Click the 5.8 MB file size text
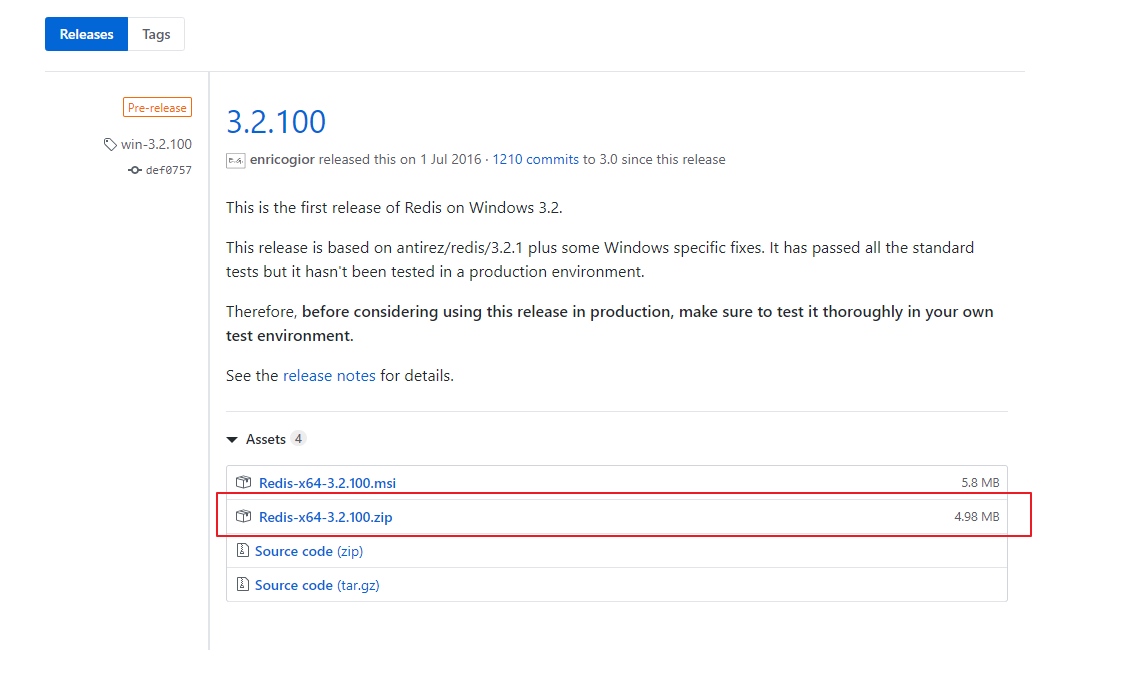 980,483
